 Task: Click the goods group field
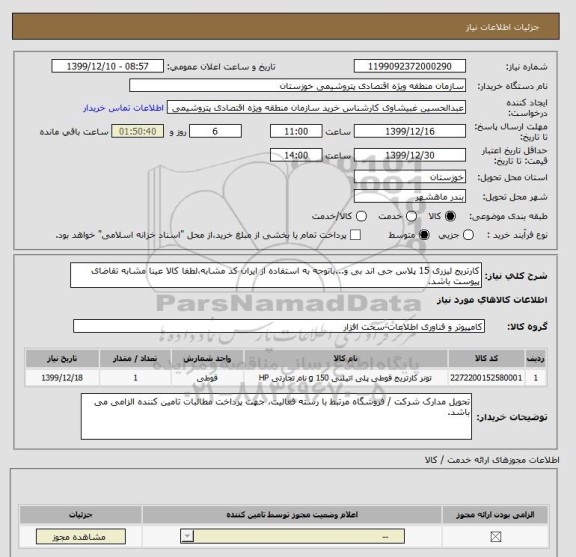pos(279,327)
